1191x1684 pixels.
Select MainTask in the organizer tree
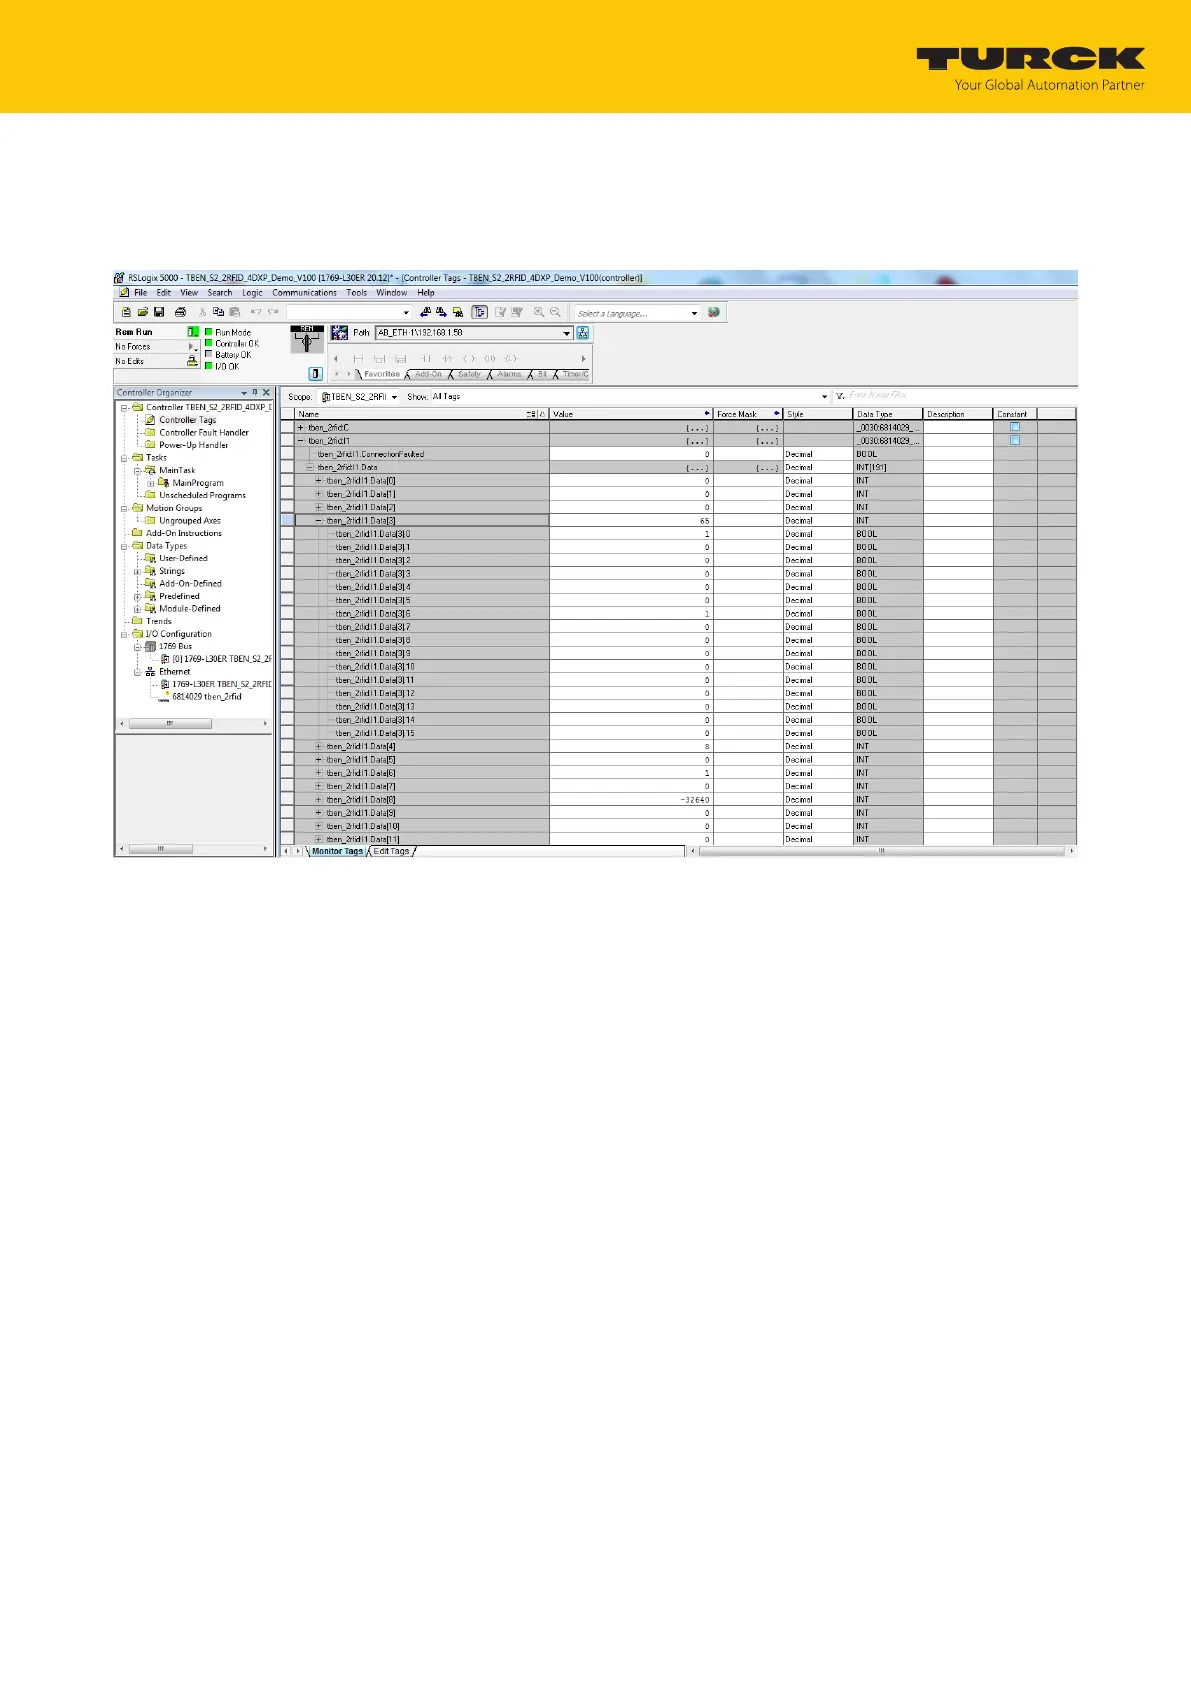177,471
